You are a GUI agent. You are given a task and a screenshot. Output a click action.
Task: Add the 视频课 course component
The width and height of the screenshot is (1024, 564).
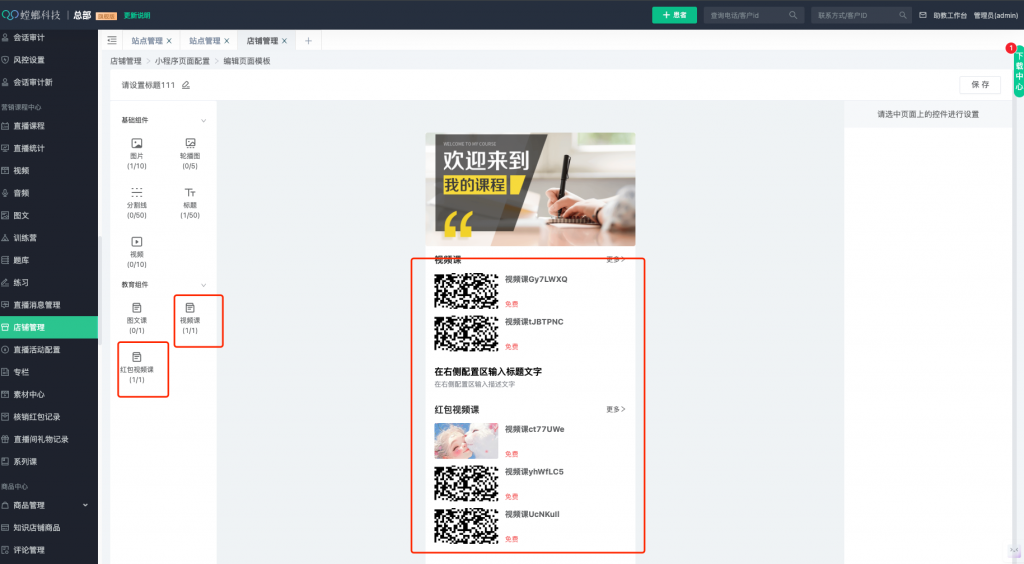[x=190, y=318]
